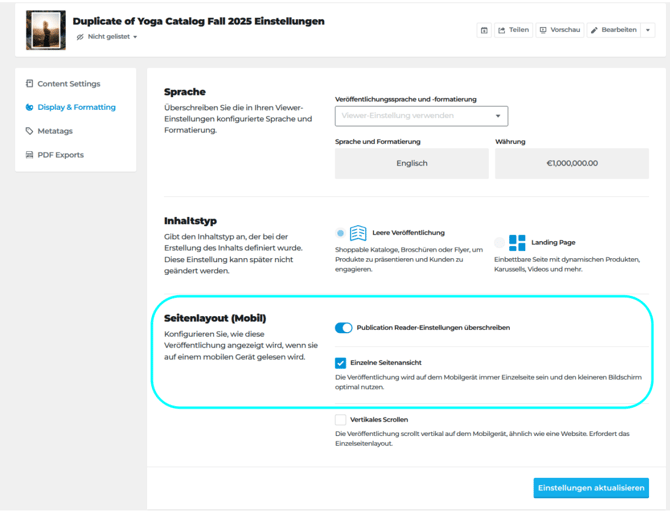Enable the Vertikales Scrollen checkbox
This screenshot has width=670, height=511.
pyautogui.click(x=341, y=420)
